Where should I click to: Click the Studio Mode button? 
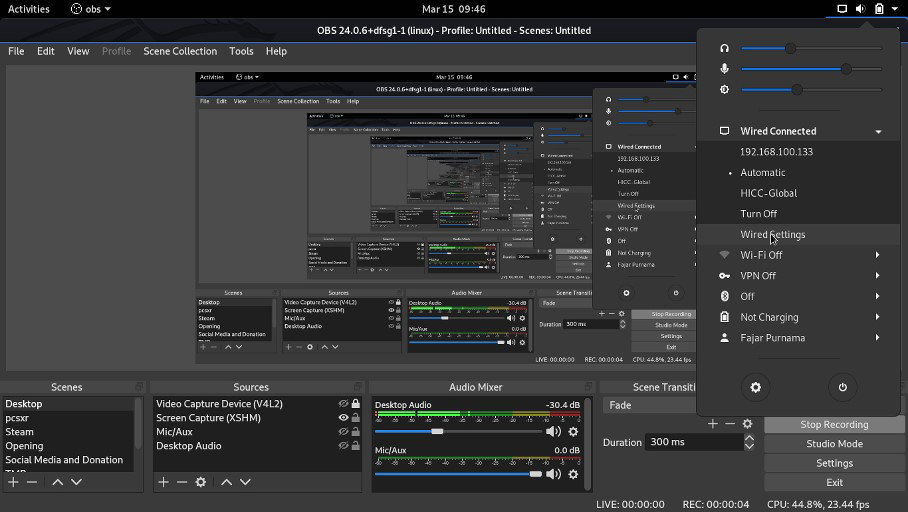point(834,444)
